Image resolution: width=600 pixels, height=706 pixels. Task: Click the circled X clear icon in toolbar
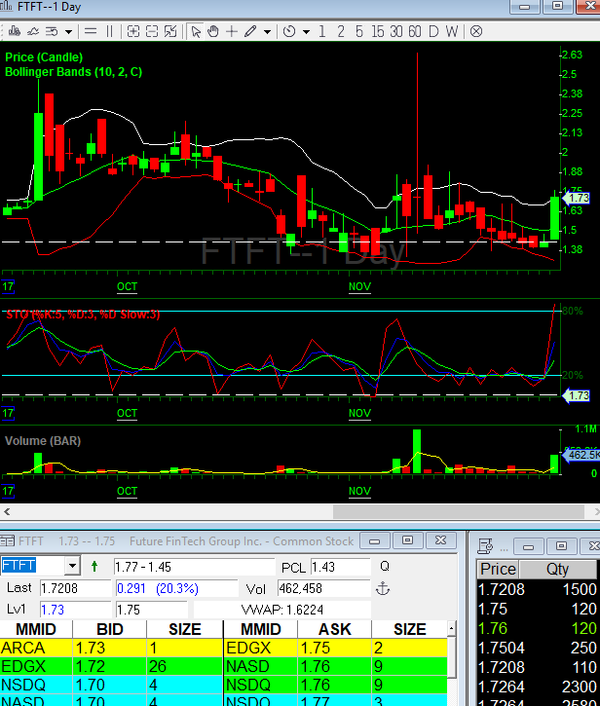click(476, 31)
